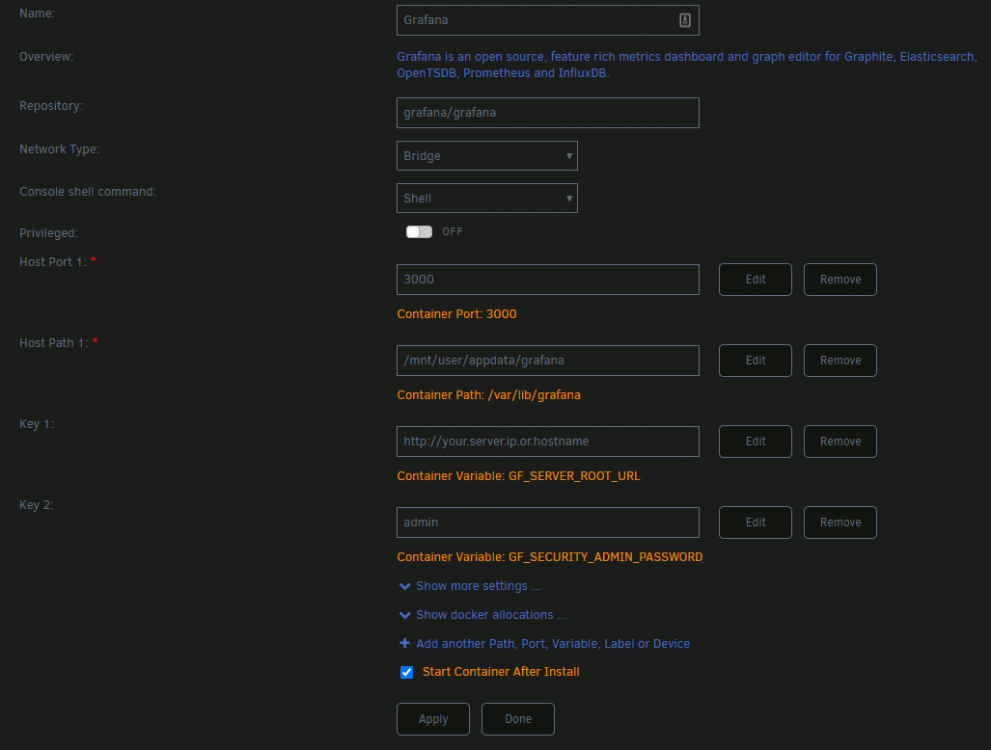Uncheck Start Container After Install
This screenshot has width=991, height=750.
(x=406, y=672)
